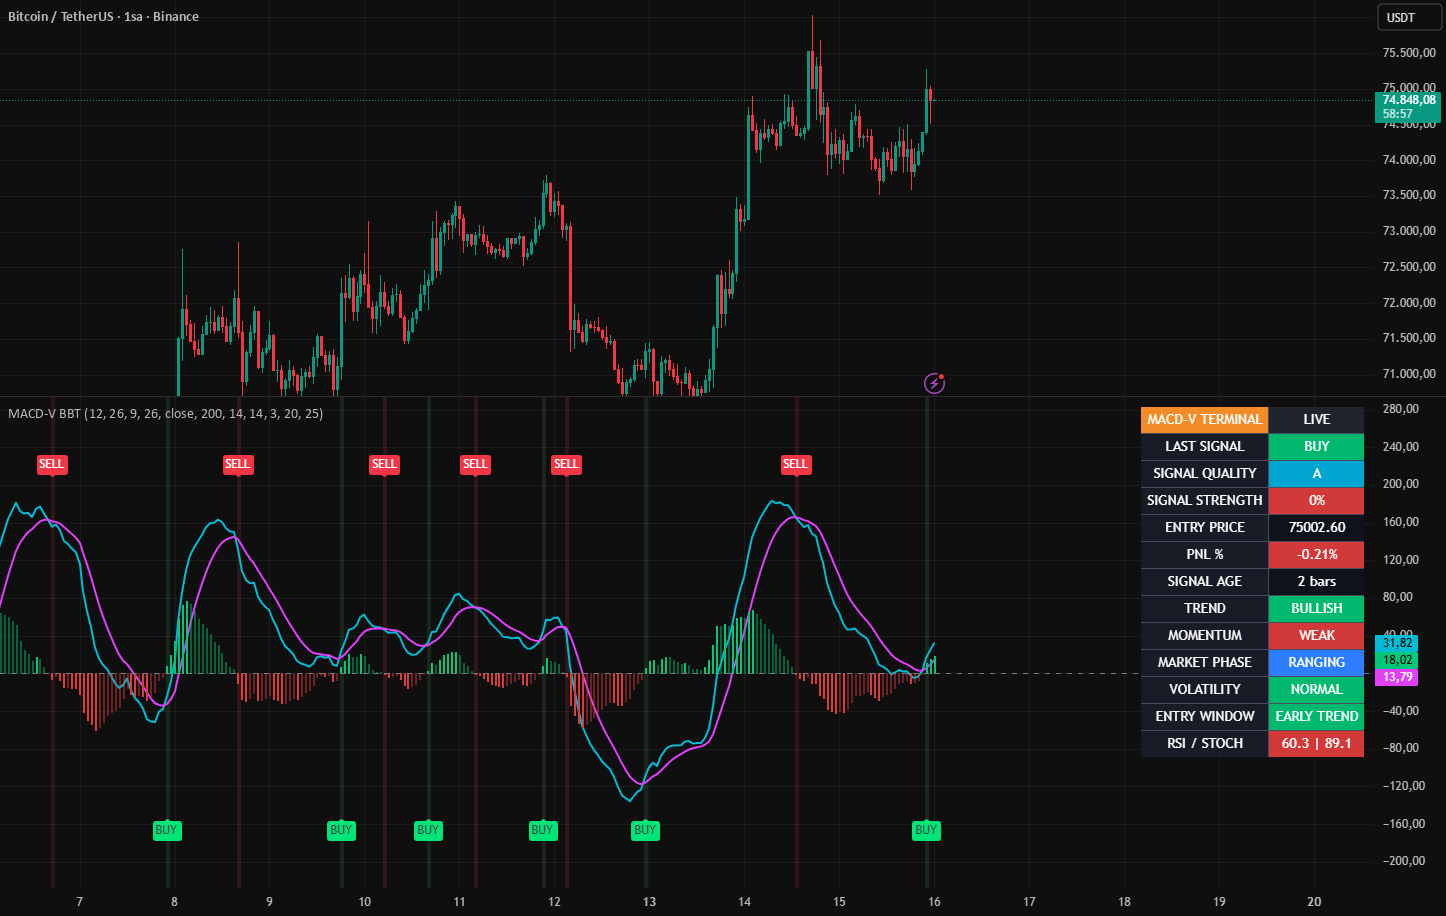Click the -0.21% PNL value

click(x=1316, y=555)
